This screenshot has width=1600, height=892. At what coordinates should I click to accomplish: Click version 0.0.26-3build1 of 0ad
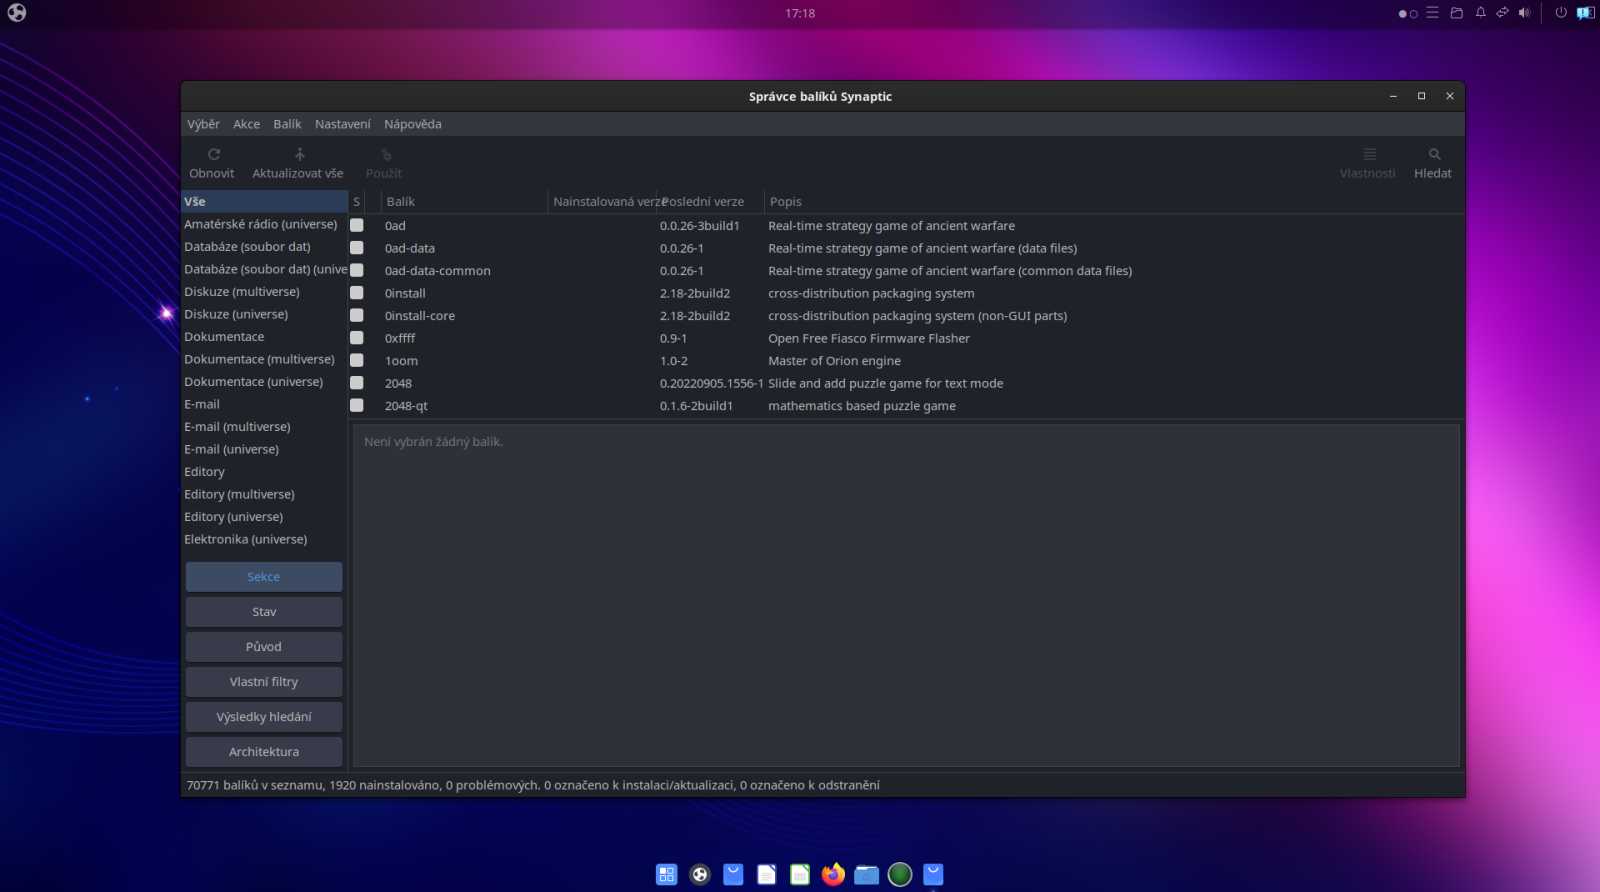(699, 226)
